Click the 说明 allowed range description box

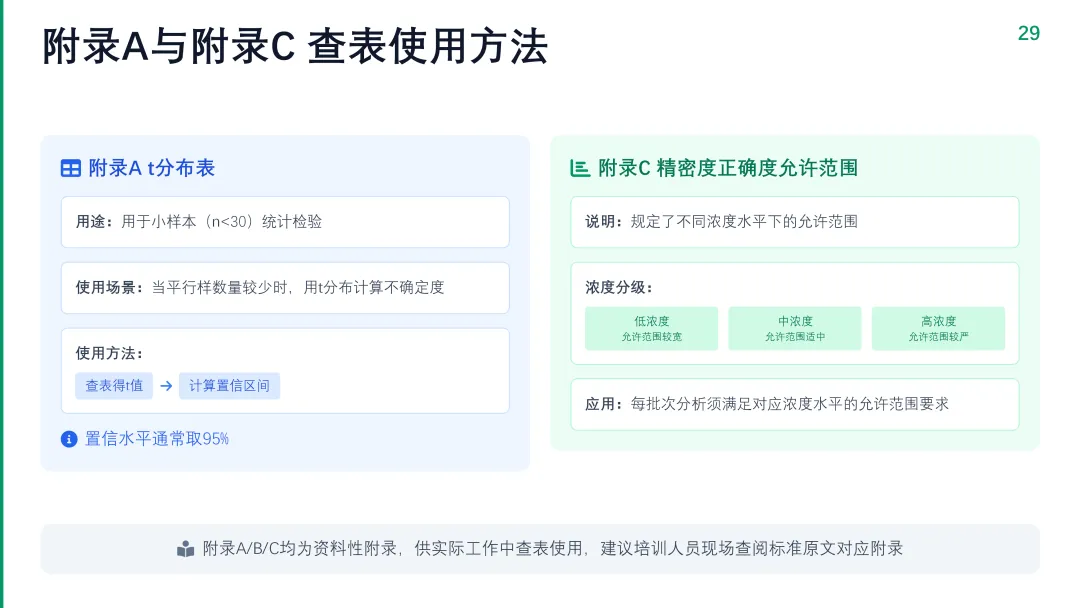[x=795, y=222]
